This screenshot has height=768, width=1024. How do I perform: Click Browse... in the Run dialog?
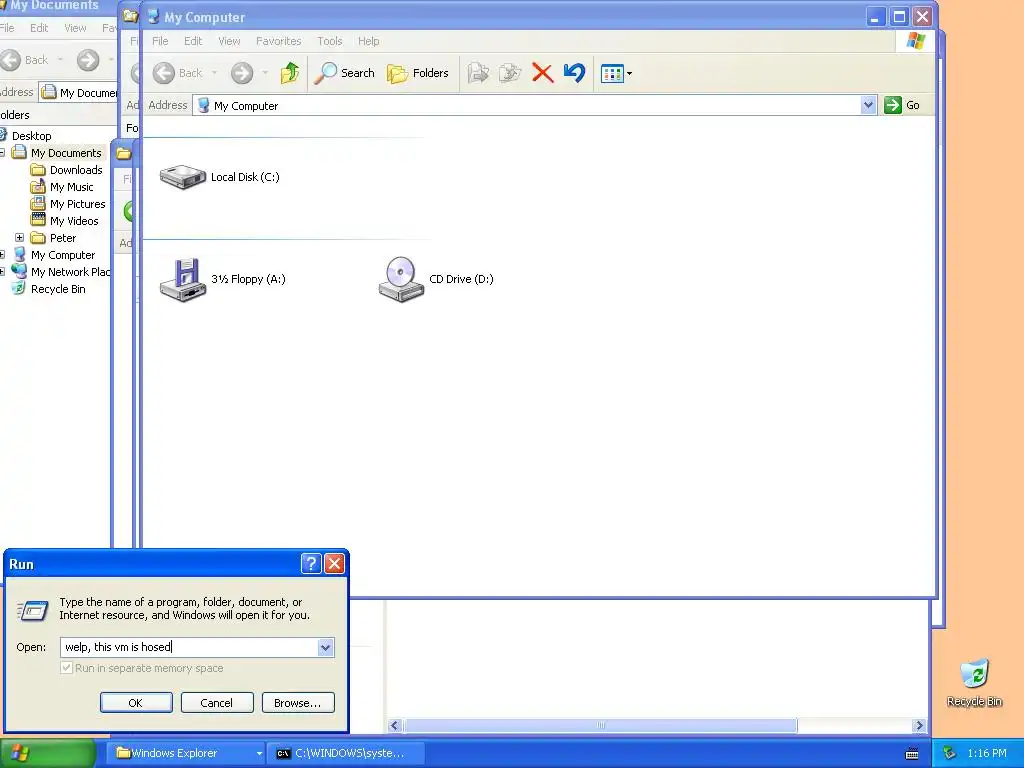298,703
